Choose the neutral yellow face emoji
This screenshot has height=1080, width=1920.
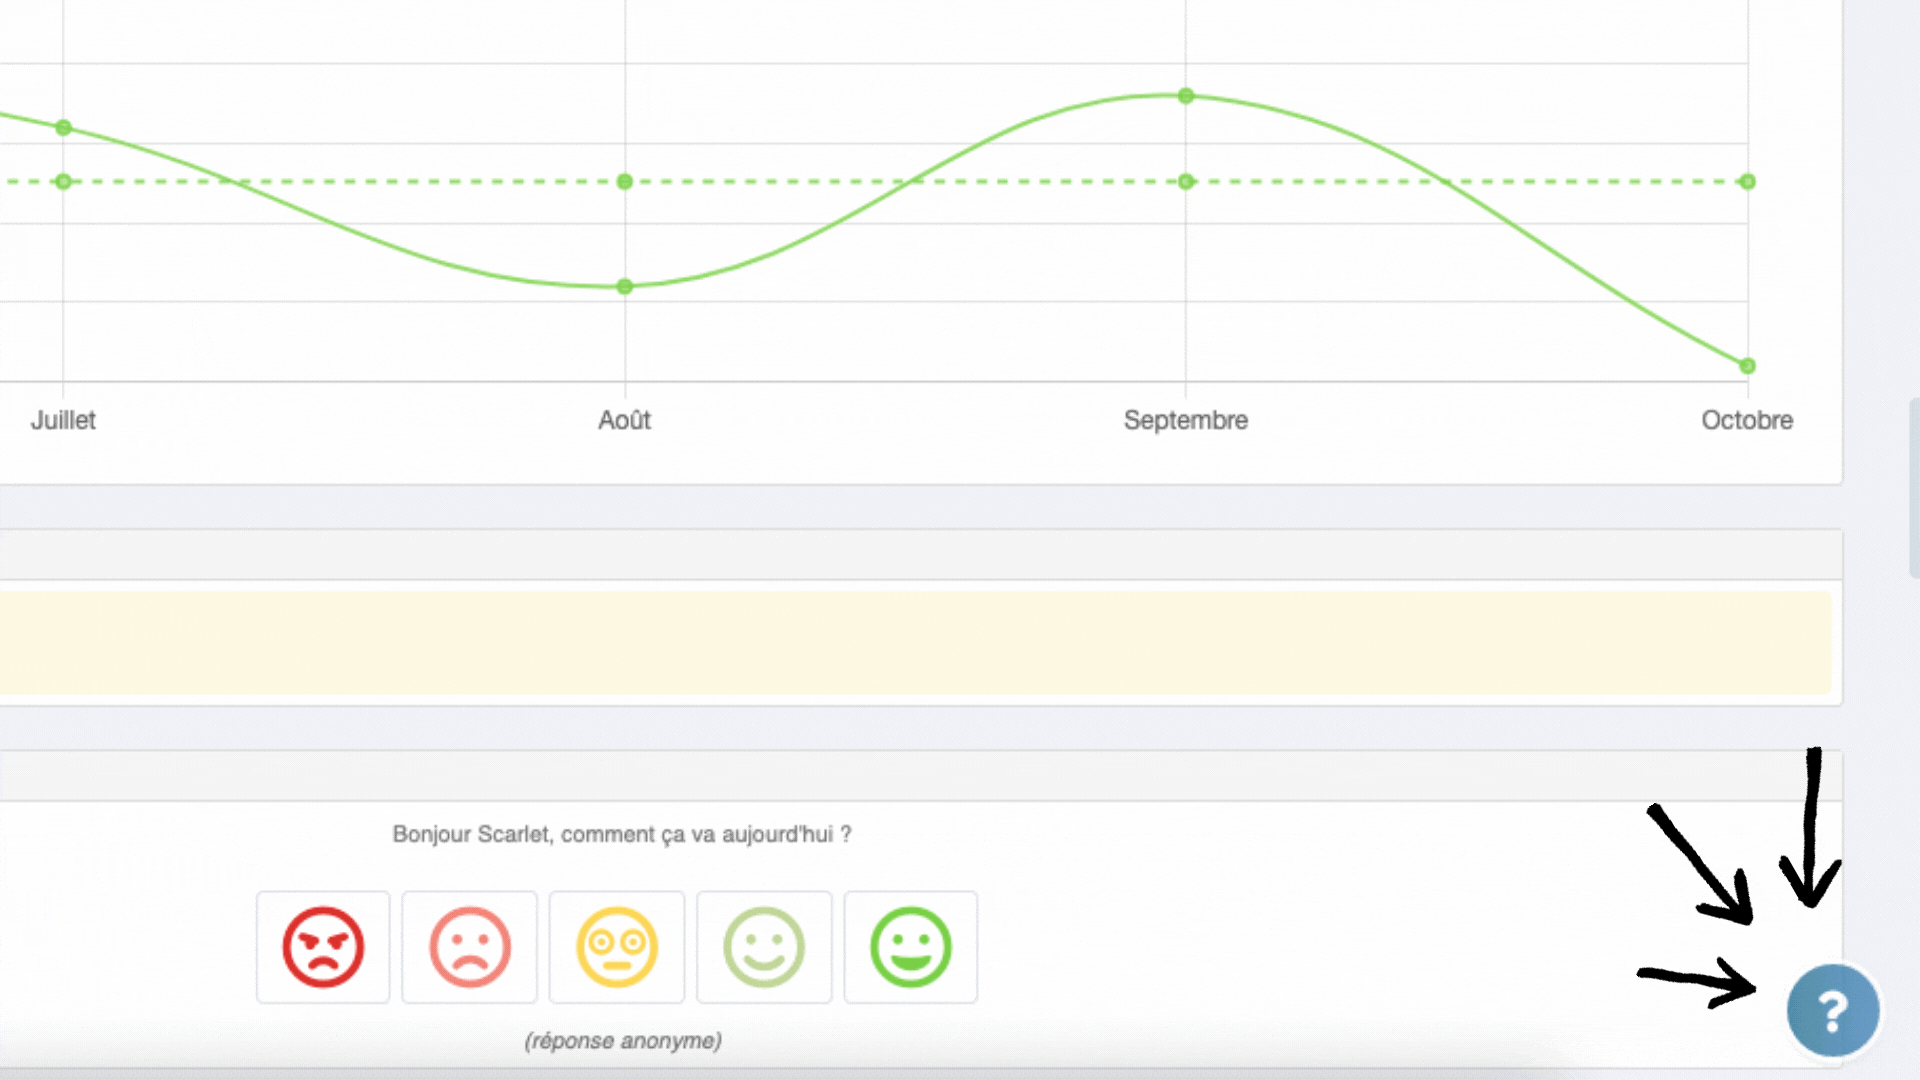tap(617, 947)
